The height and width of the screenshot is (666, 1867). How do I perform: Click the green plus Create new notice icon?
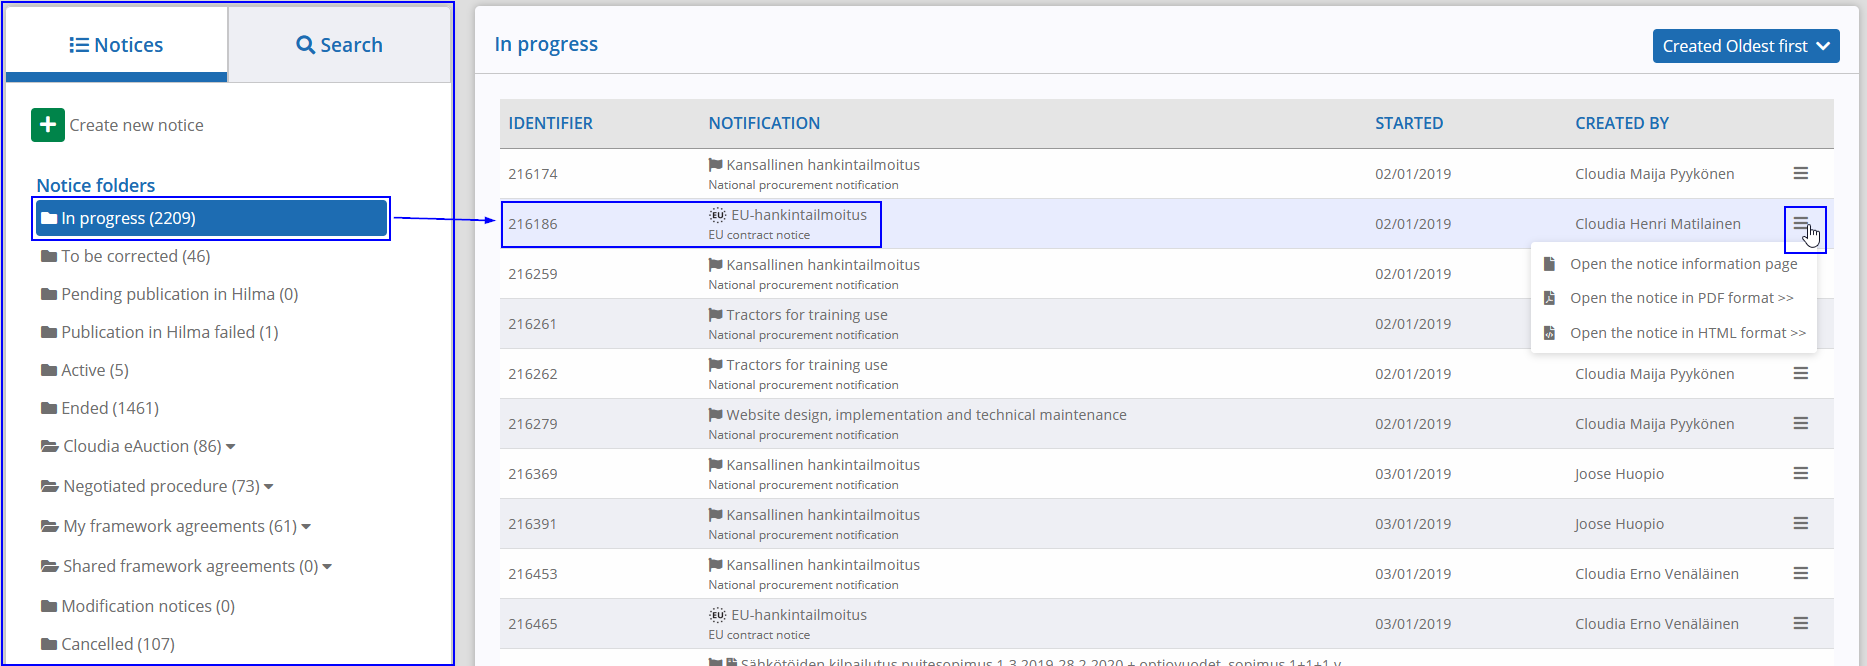pos(48,125)
